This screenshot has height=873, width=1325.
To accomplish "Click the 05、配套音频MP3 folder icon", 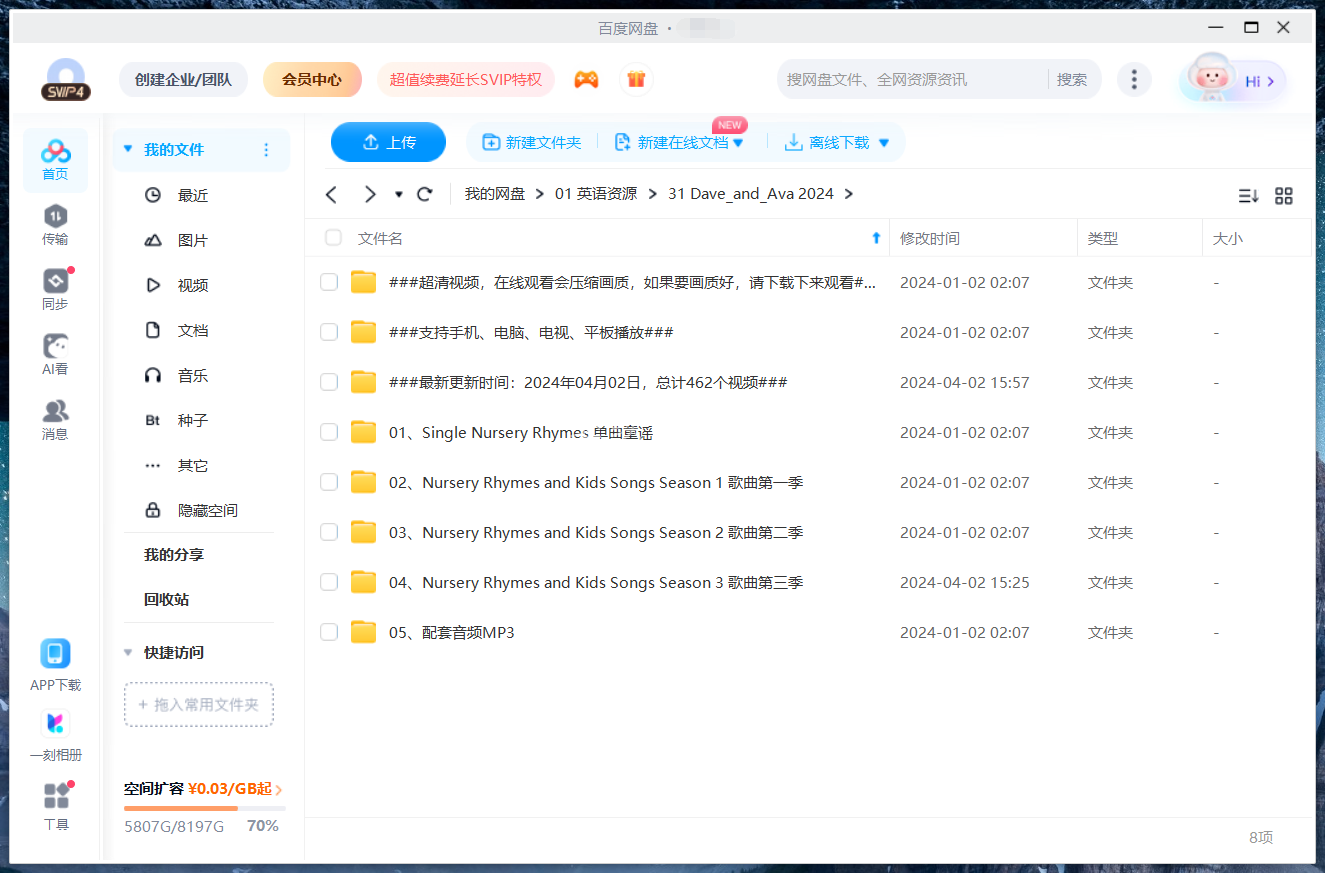I will [363, 632].
